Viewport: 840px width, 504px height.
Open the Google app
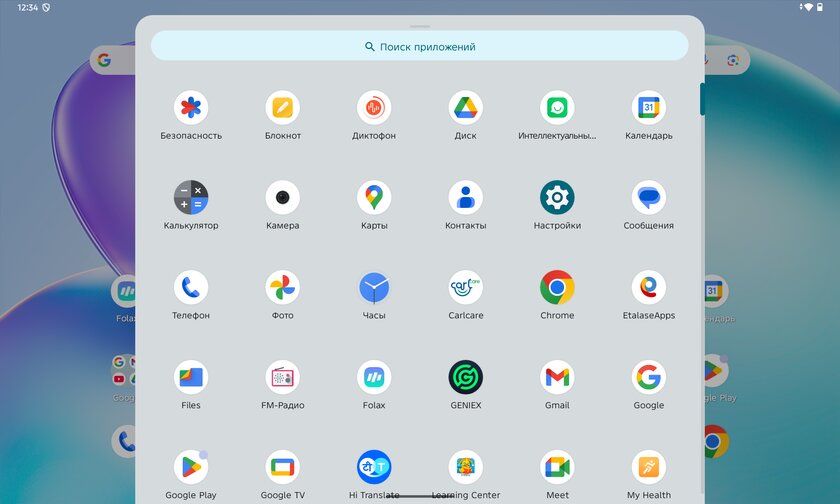pyautogui.click(x=649, y=378)
